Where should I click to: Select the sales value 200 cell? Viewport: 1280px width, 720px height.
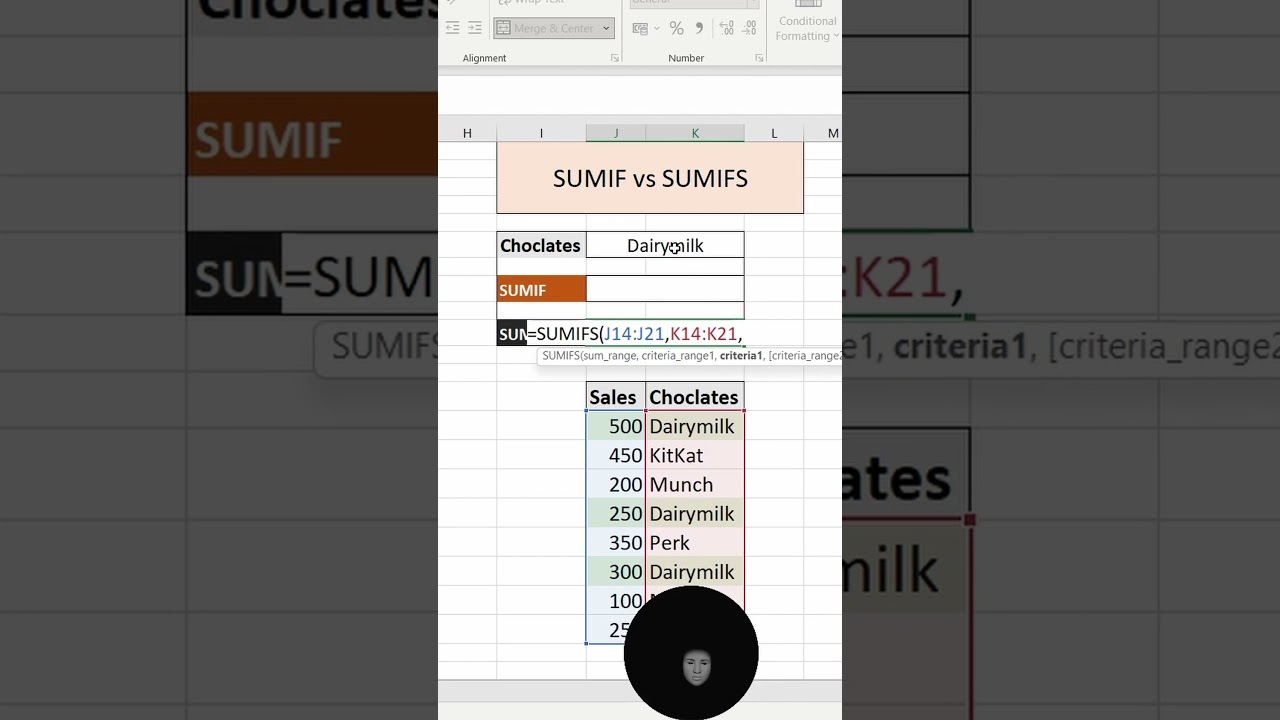click(616, 484)
